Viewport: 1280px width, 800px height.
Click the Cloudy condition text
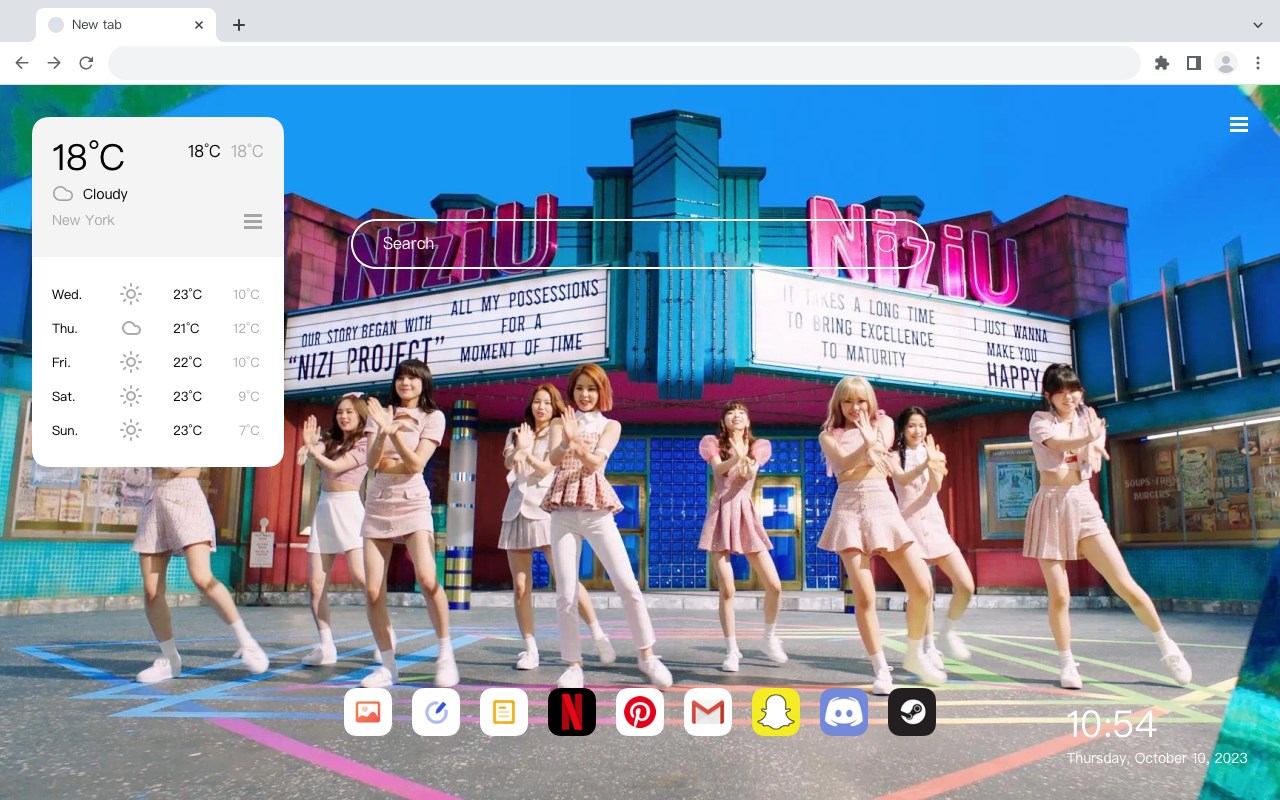coord(105,194)
